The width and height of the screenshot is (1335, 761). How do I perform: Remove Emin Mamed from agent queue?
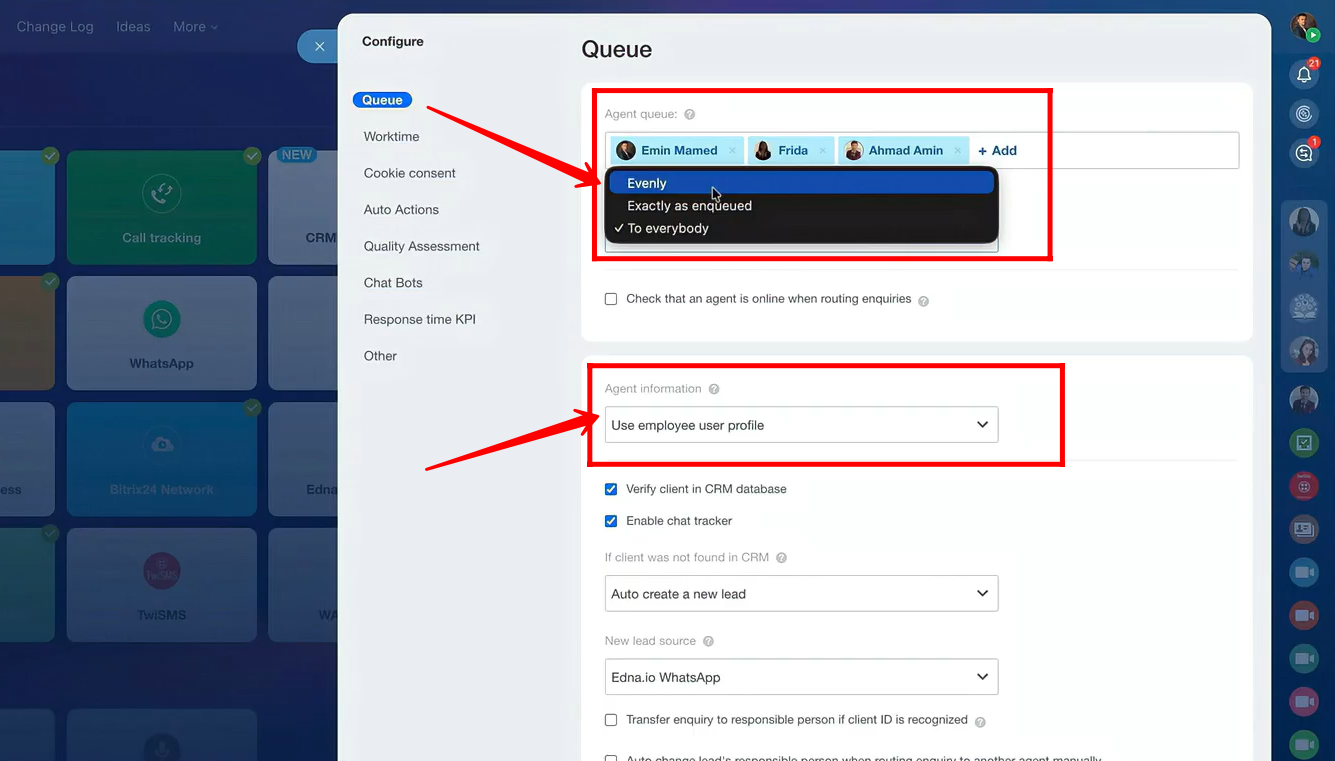click(x=732, y=151)
